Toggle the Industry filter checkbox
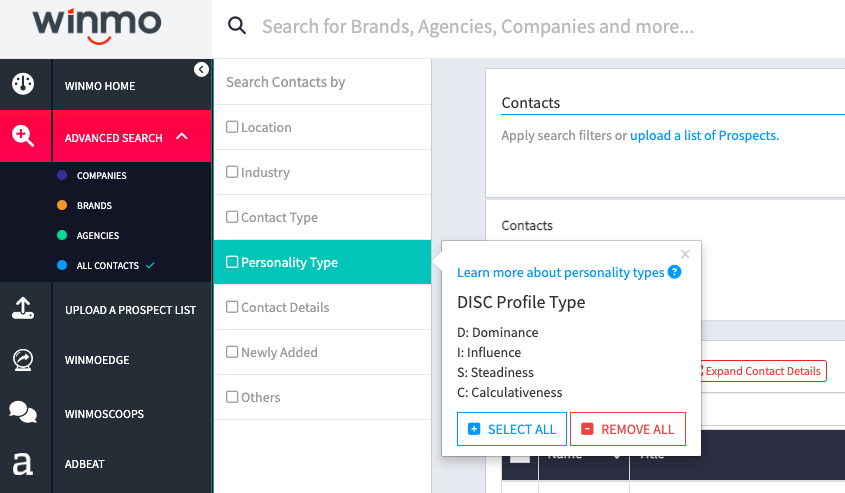Screen dimensions: 845x493 click(232, 172)
